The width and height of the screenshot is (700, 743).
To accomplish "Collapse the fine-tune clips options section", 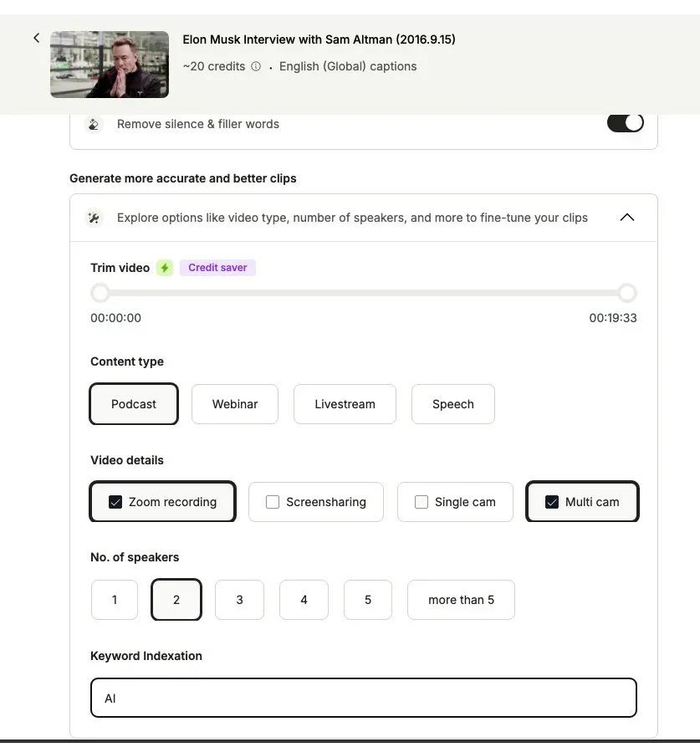I will point(627,217).
